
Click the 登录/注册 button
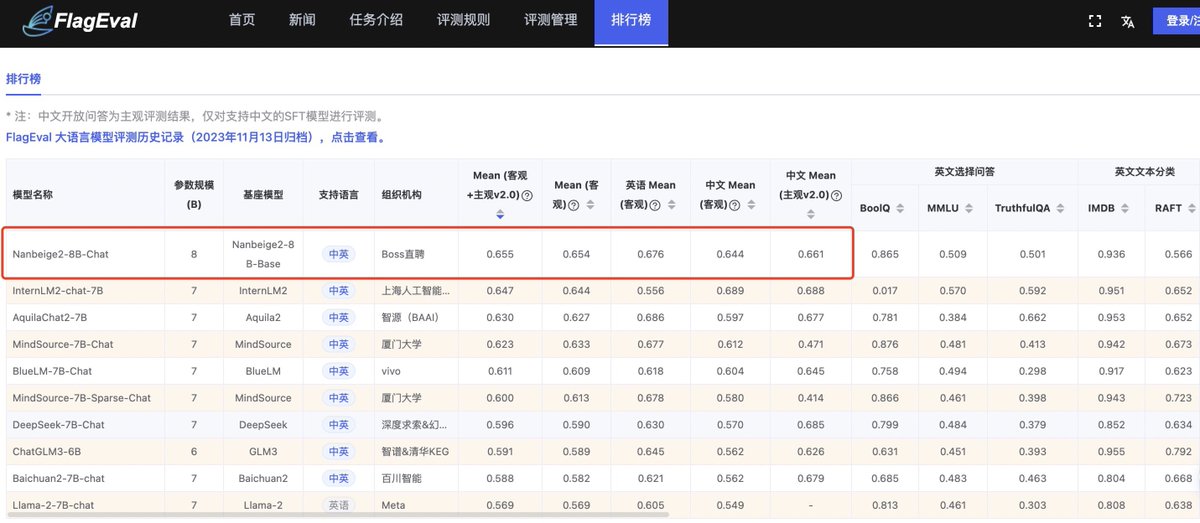coord(1176,21)
